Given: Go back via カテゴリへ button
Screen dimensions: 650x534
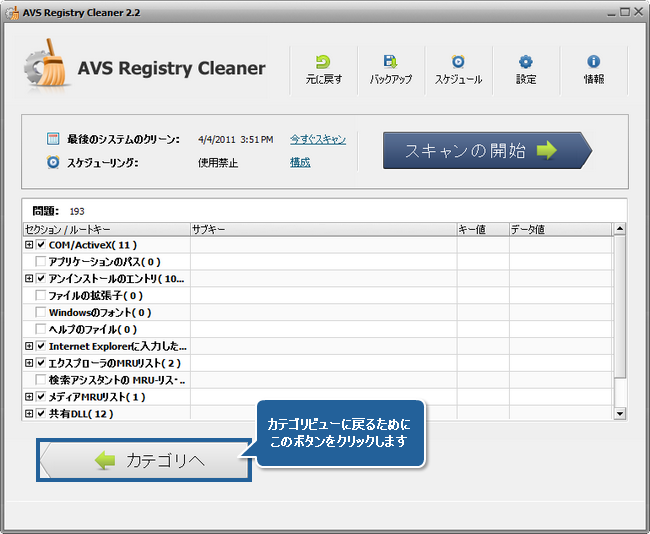Looking at the screenshot, I should 144,460.
